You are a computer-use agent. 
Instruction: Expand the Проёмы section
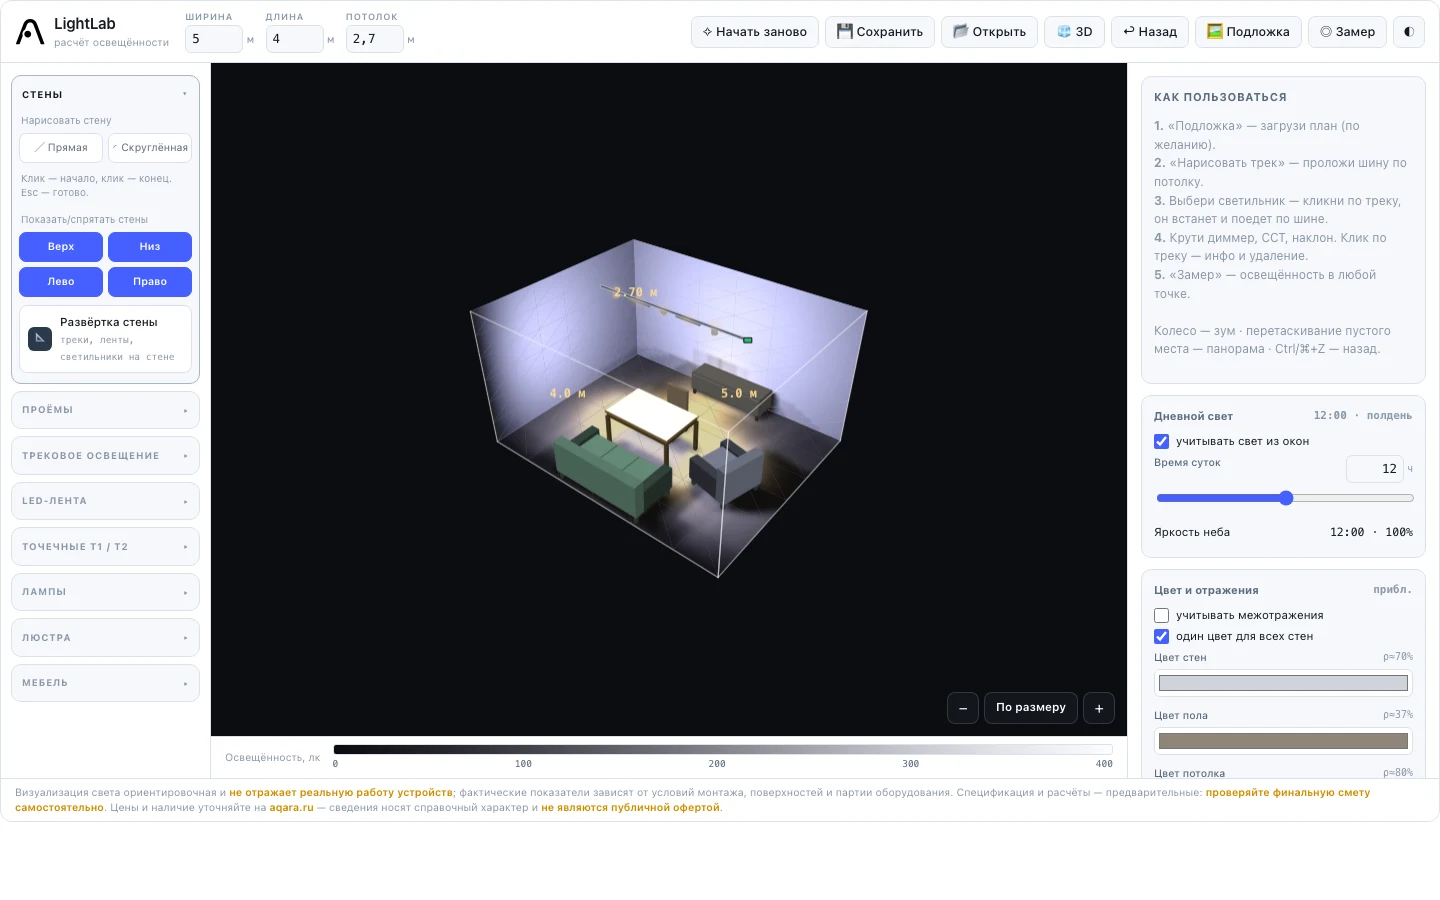pos(105,410)
